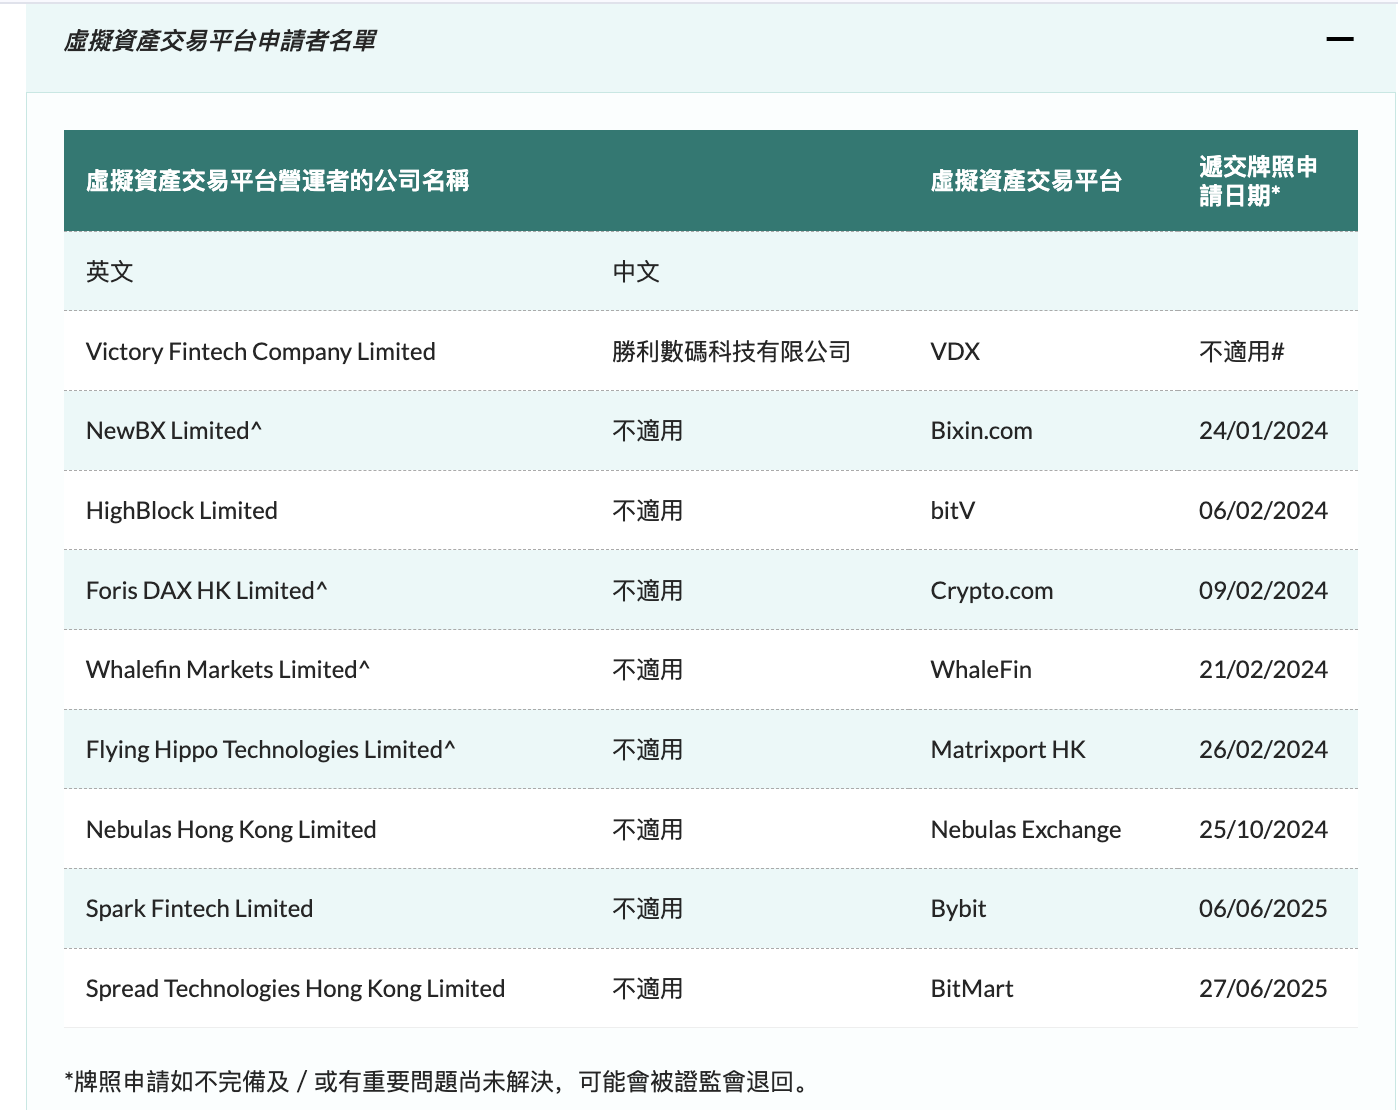
Task: Collapse the 虛擬資產交易平台申請者名單 section
Action: (x=1339, y=40)
